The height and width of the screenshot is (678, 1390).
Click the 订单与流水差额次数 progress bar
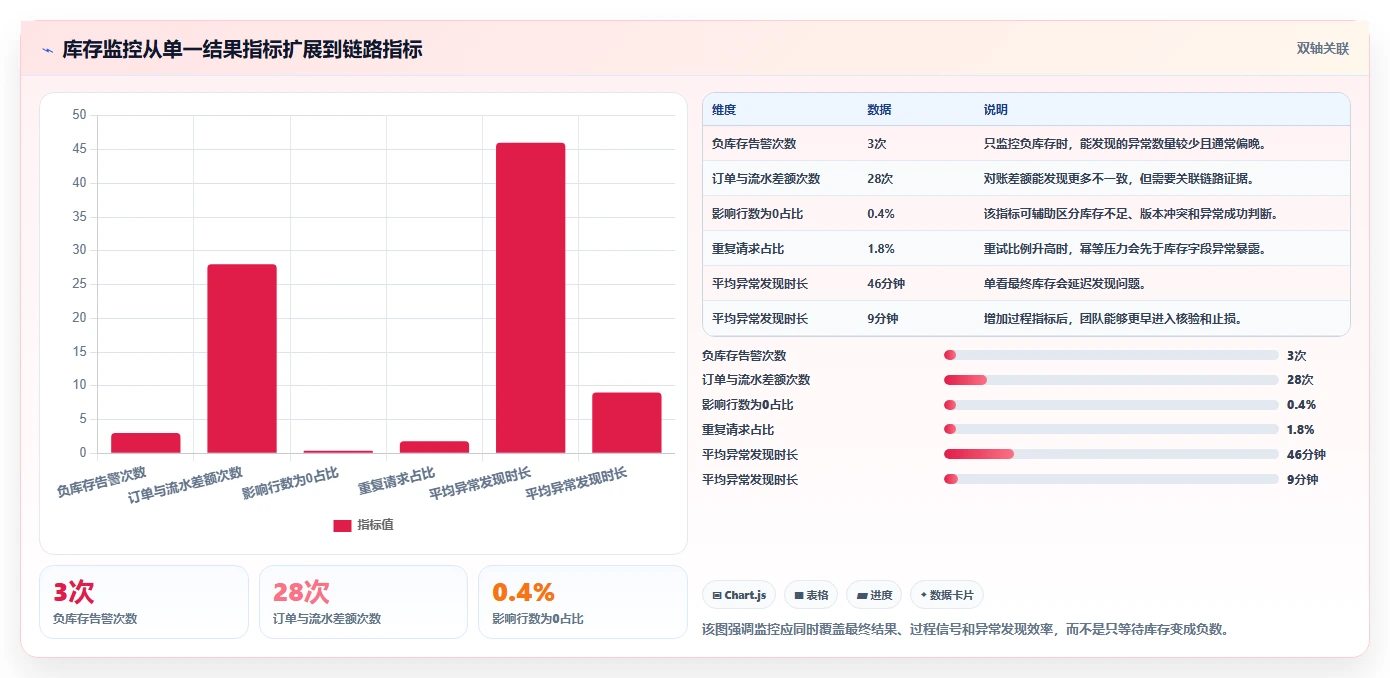point(1111,380)
